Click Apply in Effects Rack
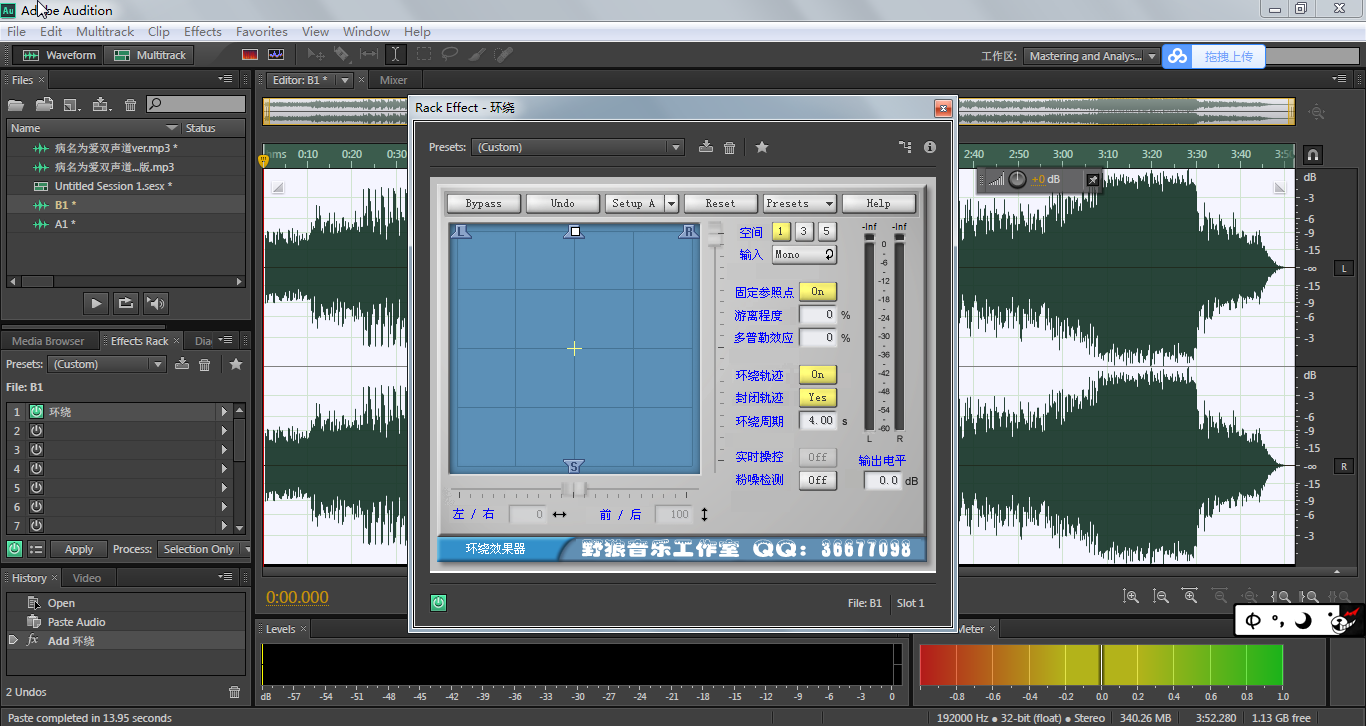 [x=79, y=549]
